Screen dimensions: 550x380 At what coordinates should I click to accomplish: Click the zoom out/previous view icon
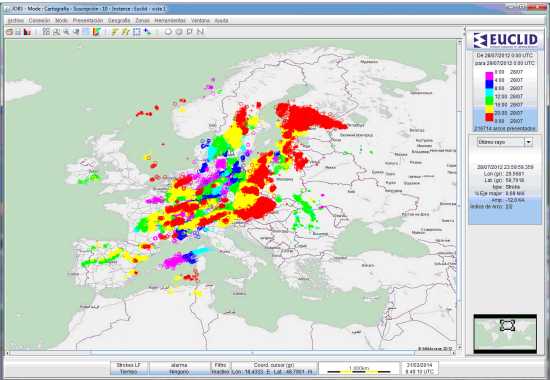coord(76,32)
